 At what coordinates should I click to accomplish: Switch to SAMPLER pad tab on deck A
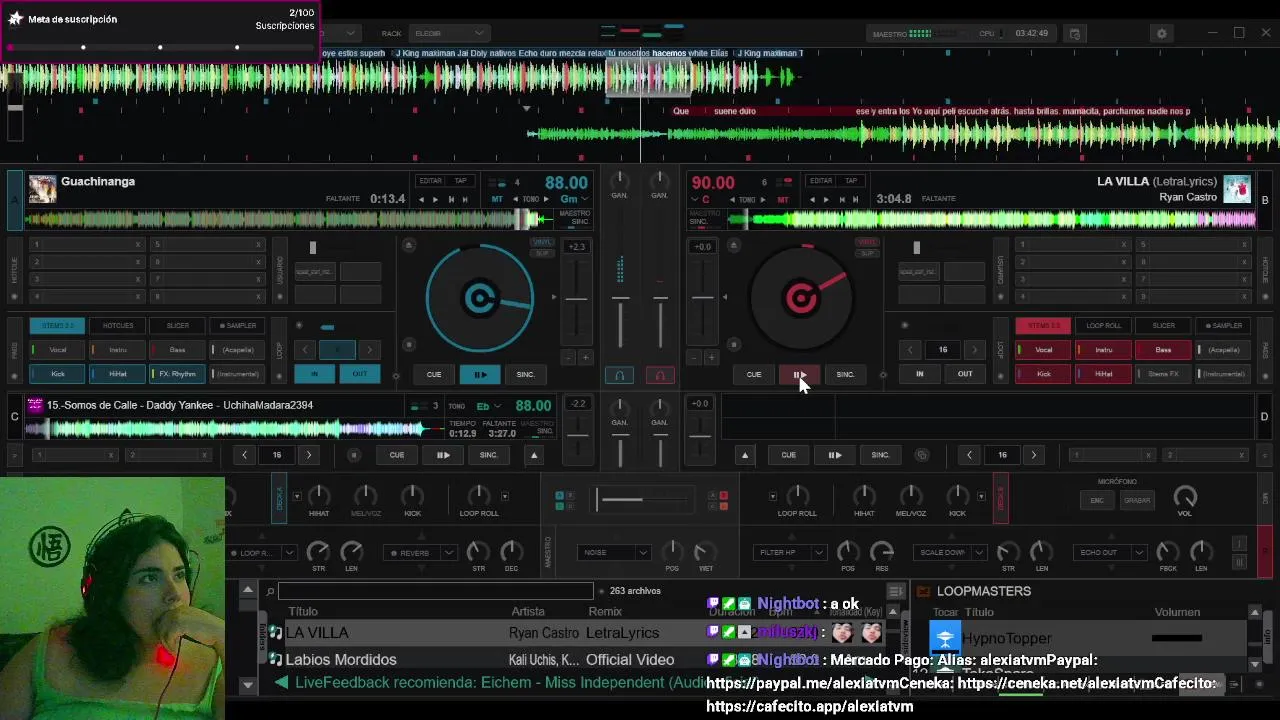(x=237, y=326)
